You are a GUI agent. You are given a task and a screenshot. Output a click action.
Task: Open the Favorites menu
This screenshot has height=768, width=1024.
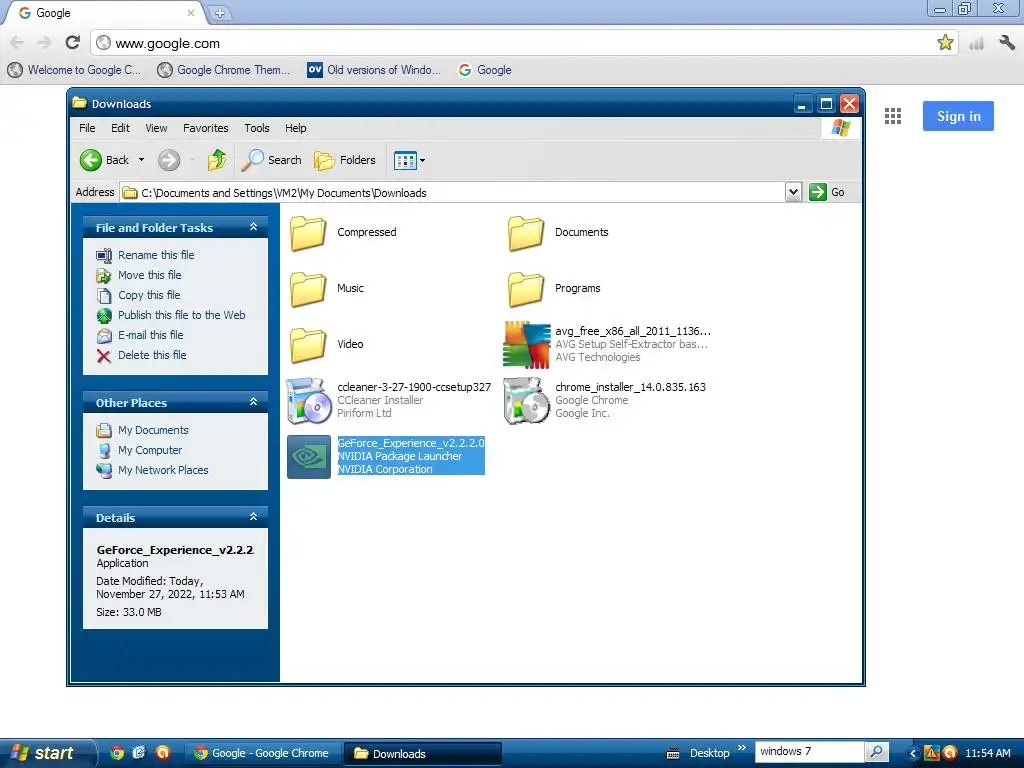tap(206, 128)
